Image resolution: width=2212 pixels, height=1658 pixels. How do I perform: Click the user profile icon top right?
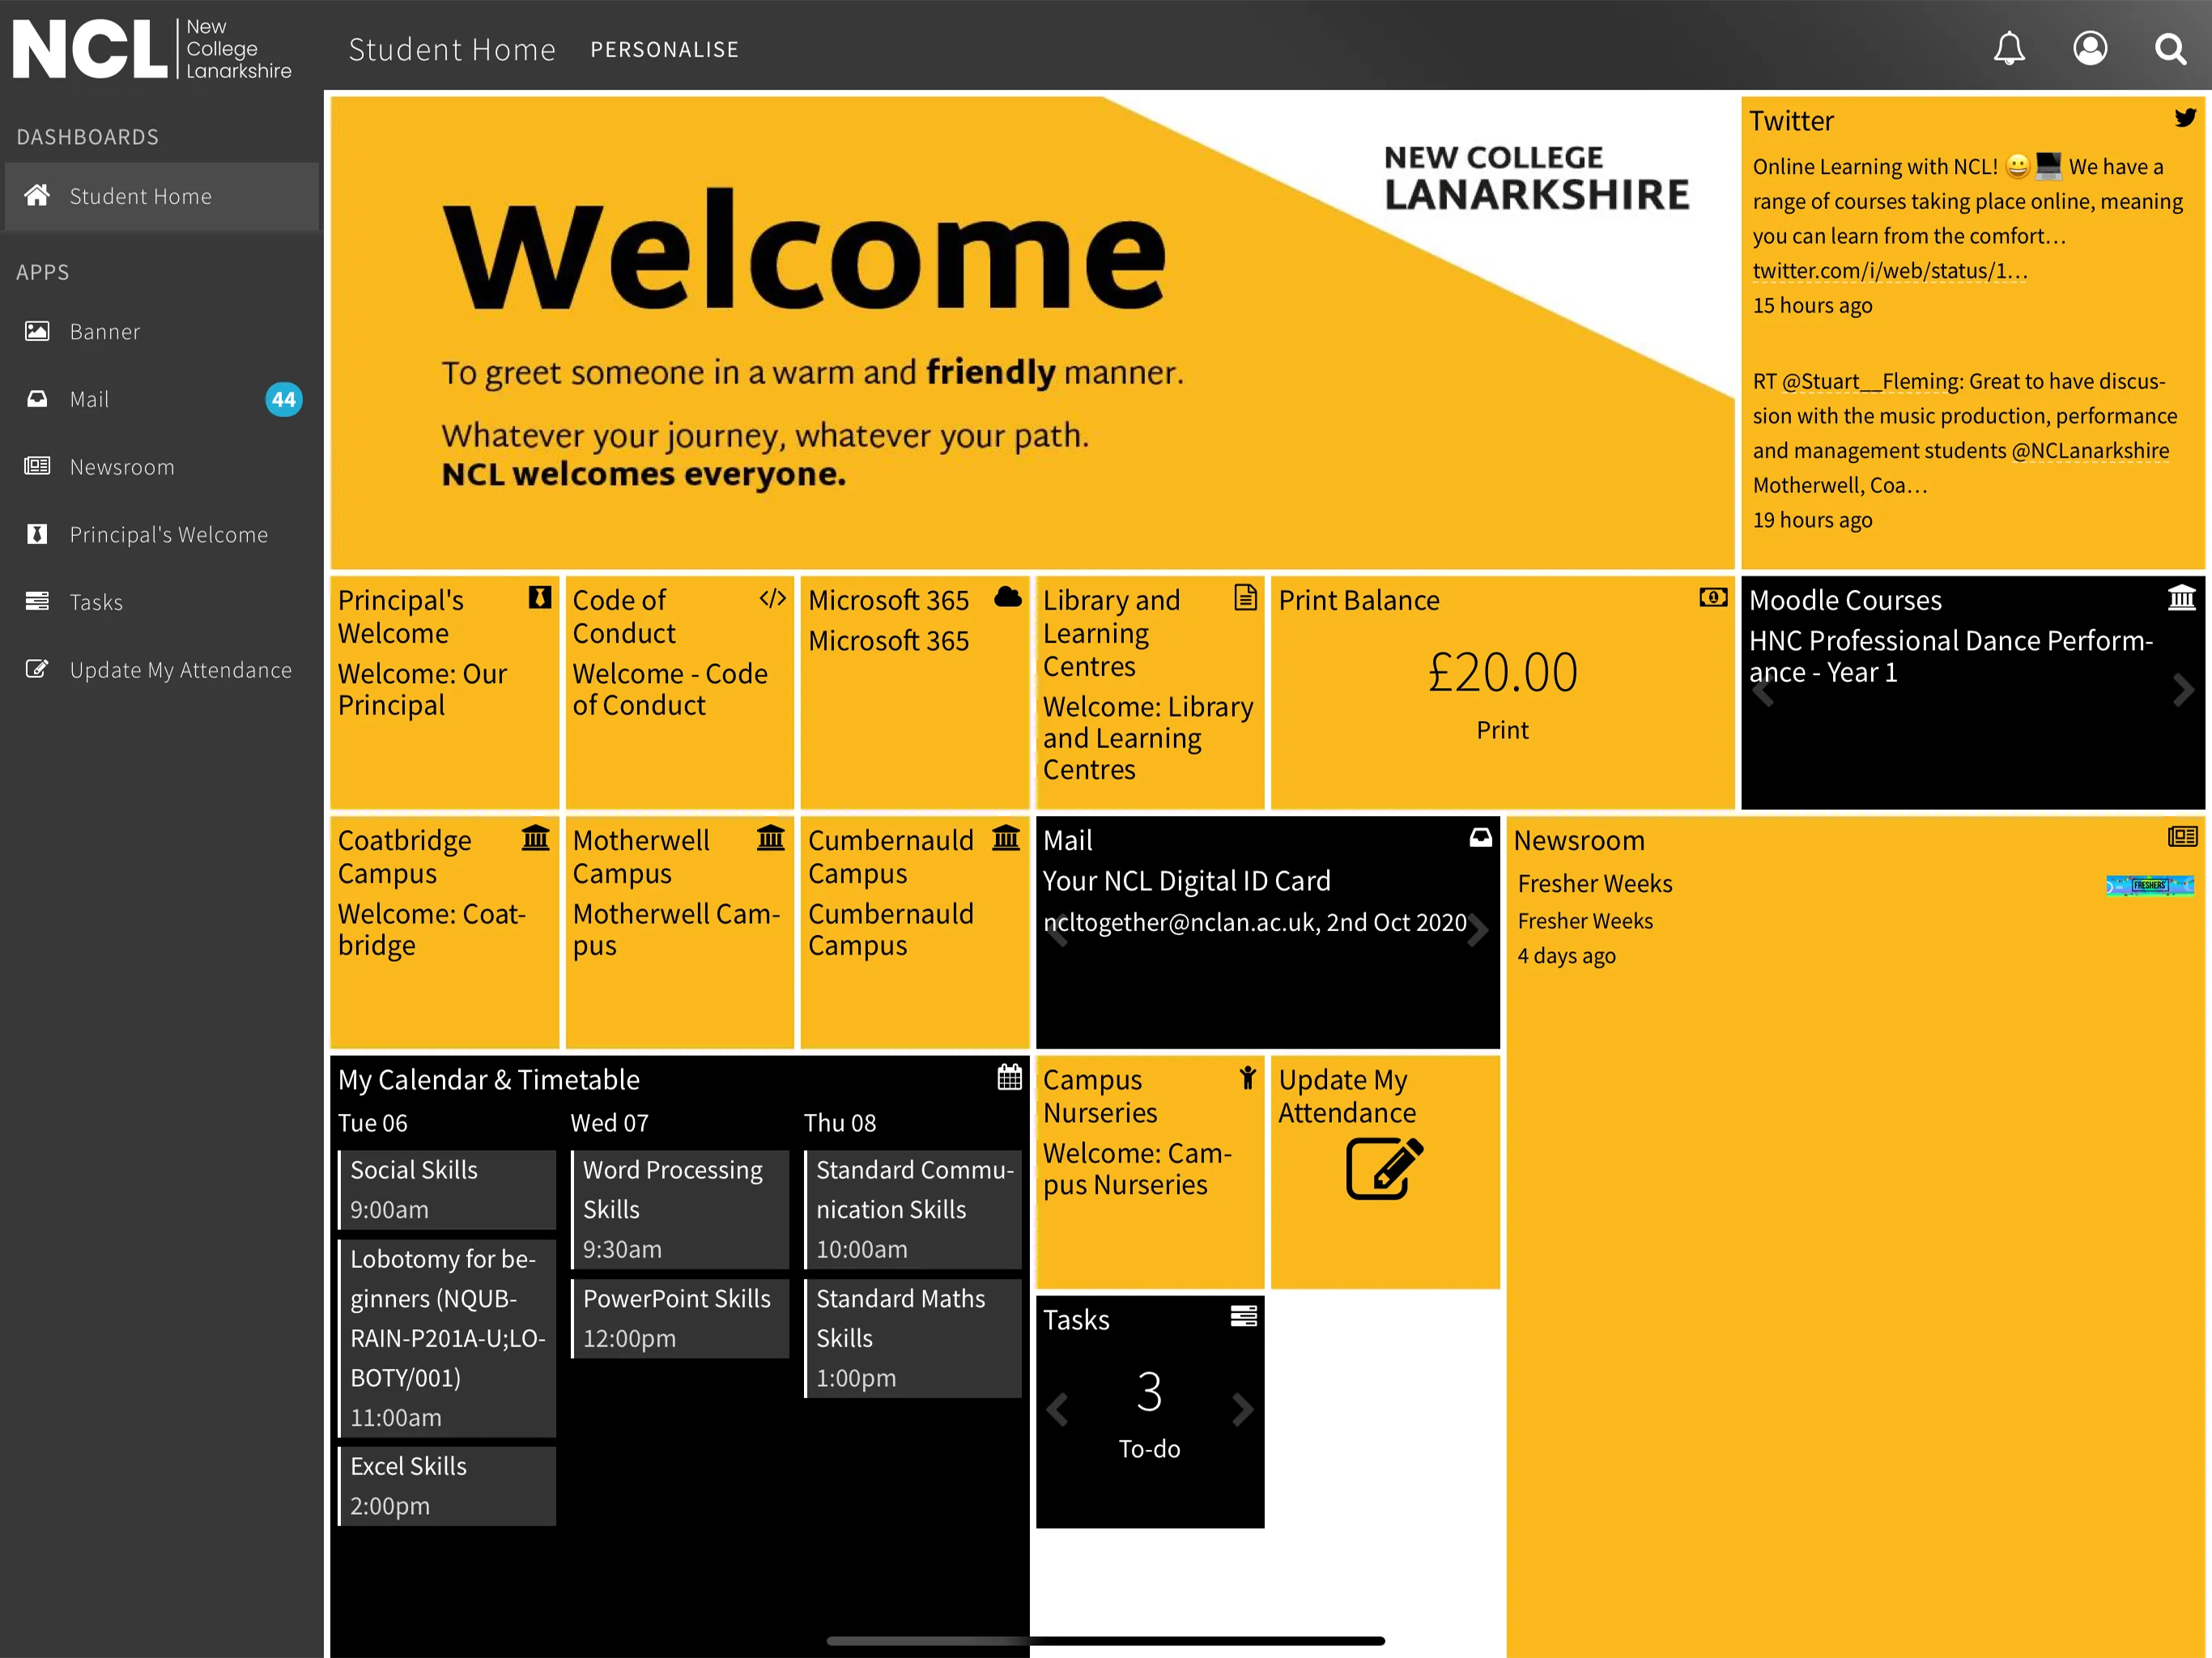[x=2088, y=47]
